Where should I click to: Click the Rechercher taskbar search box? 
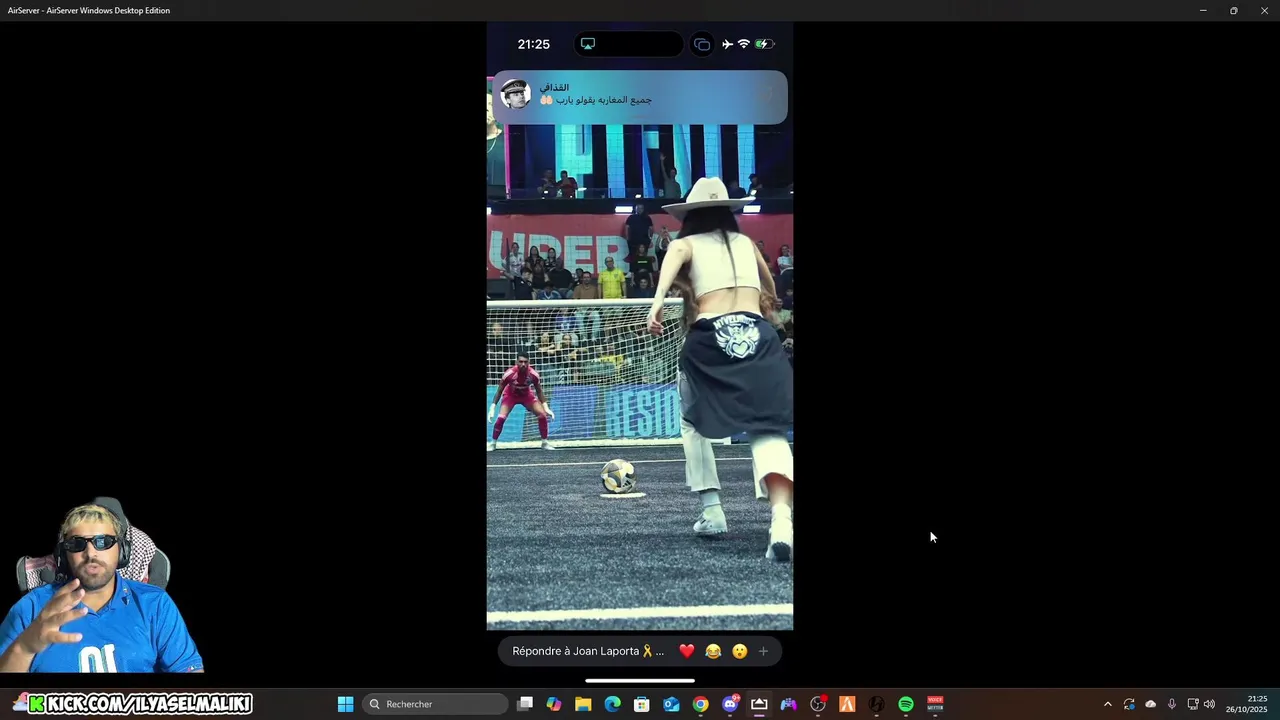(x=435, y=704)
